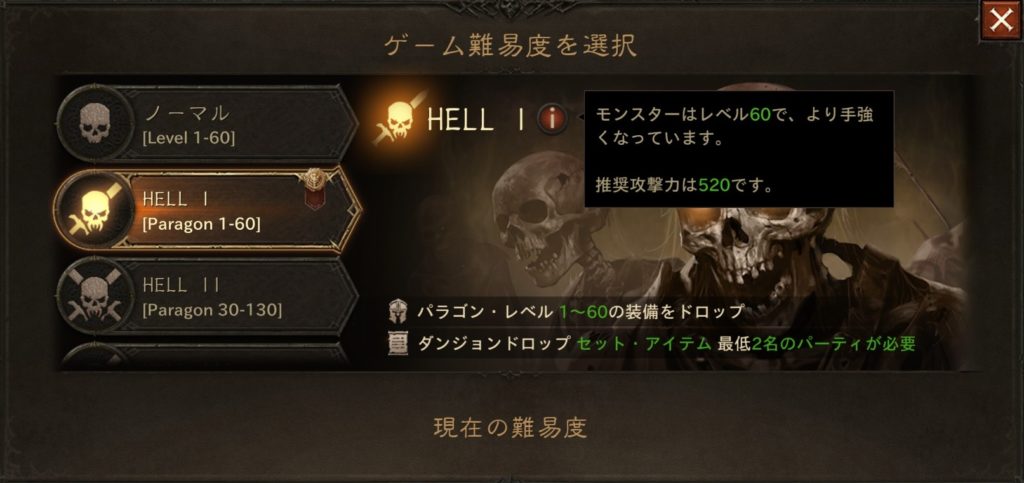Click the scroll icon next to dungeon drop text
The height and width of the screenshot is (483, 1024).
[398, 344]
